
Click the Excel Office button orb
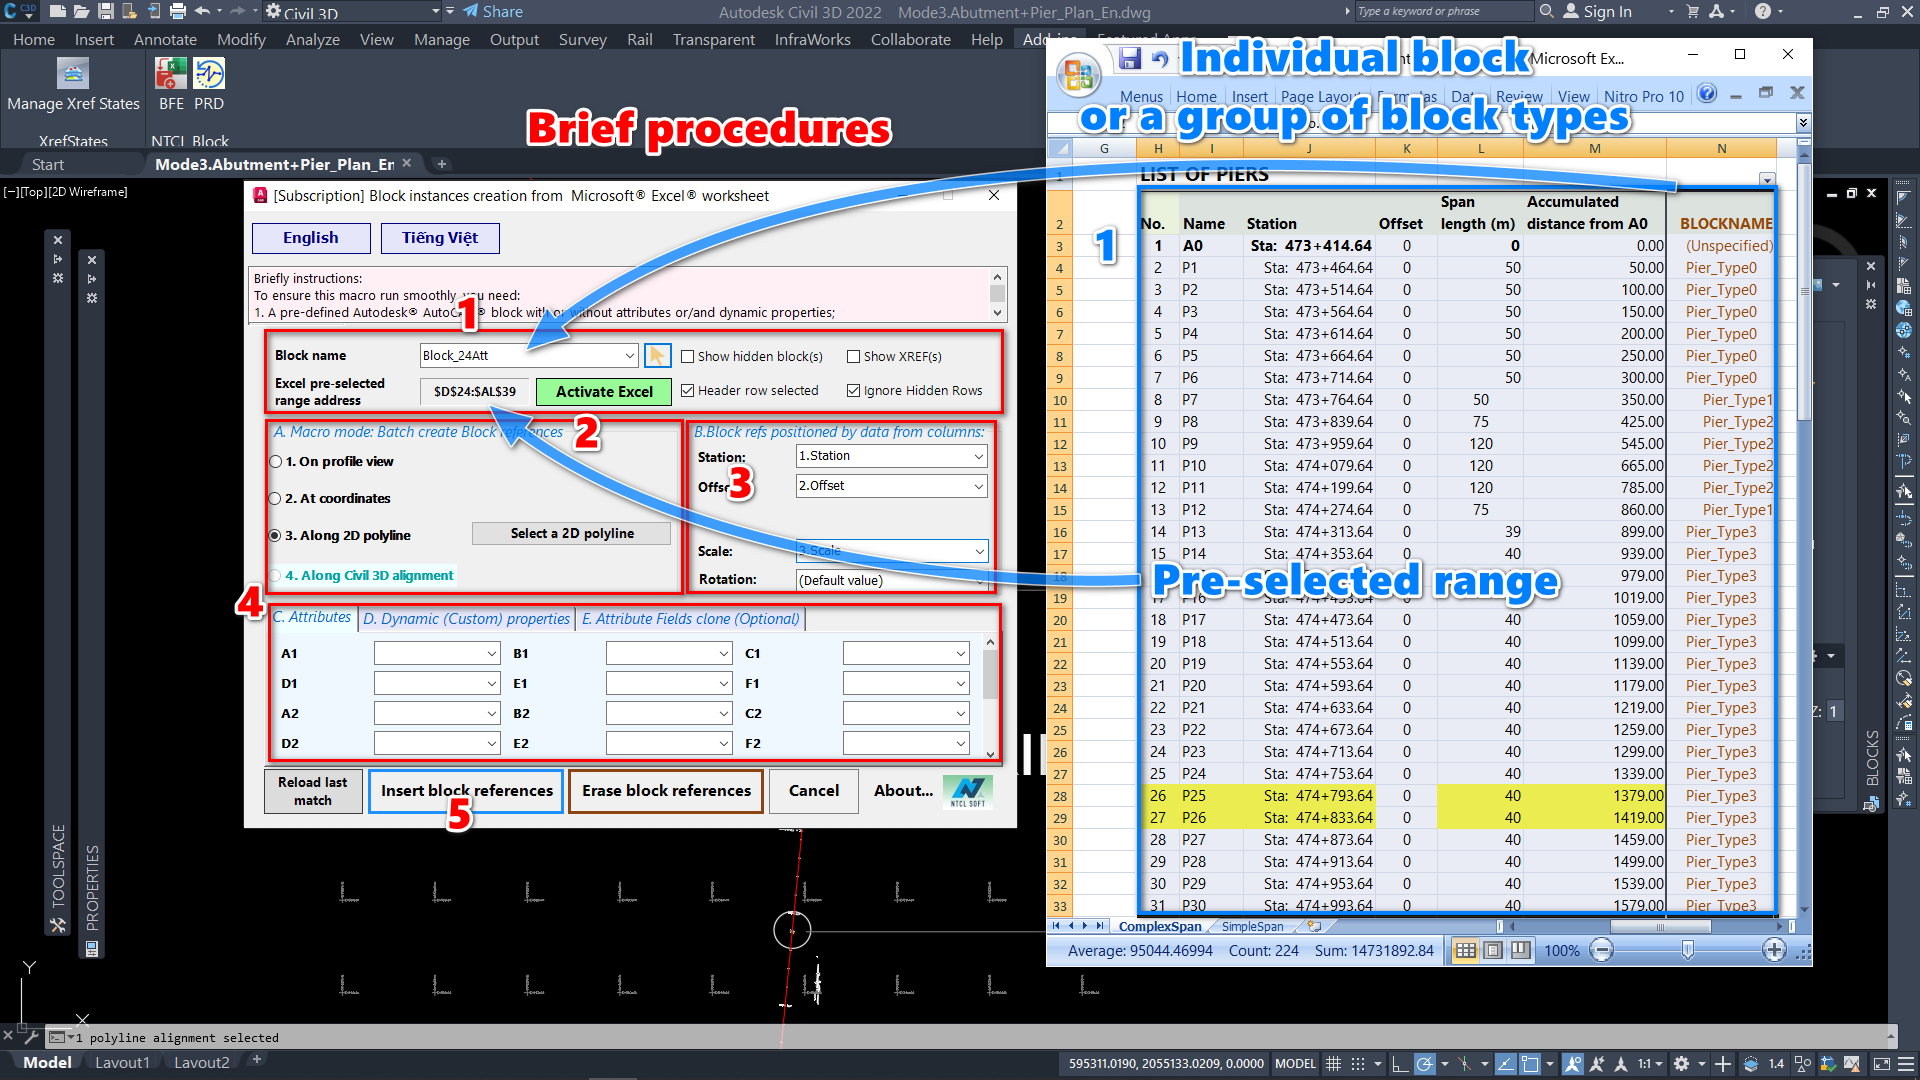tap(1079, 76)
